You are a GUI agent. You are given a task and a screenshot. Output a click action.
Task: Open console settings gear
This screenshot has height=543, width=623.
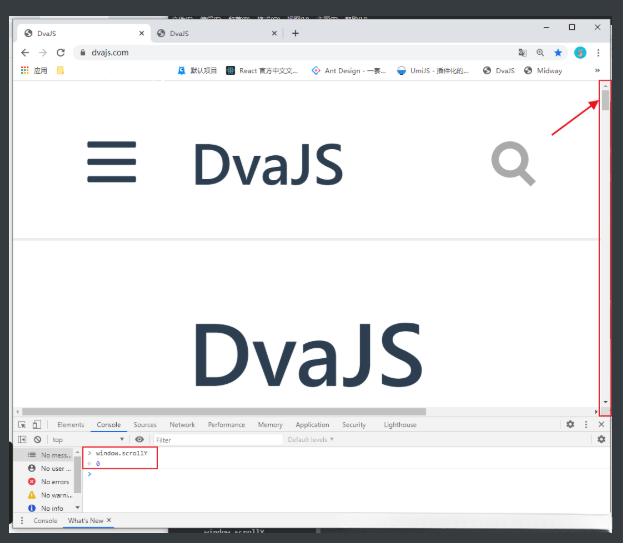[601, 439]
